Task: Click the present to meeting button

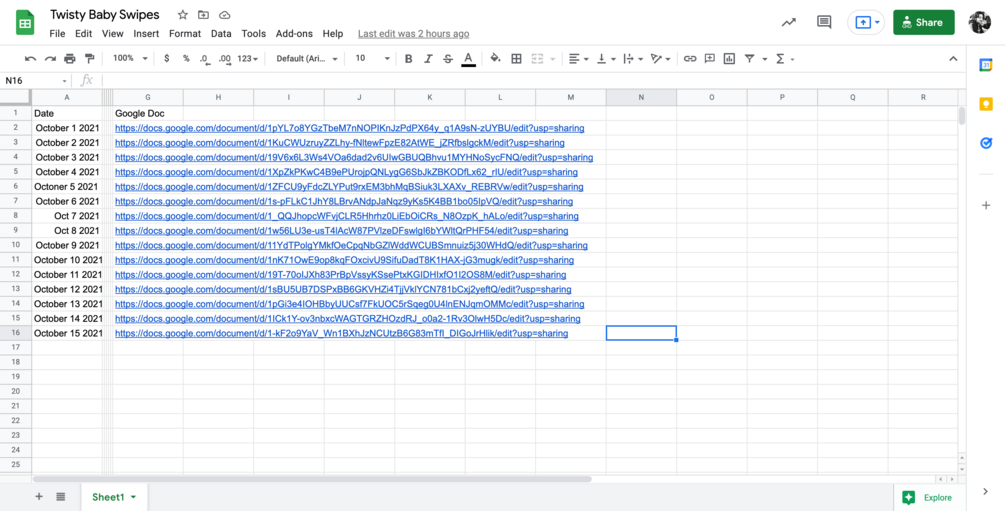Action: click(x=865, y=22)
